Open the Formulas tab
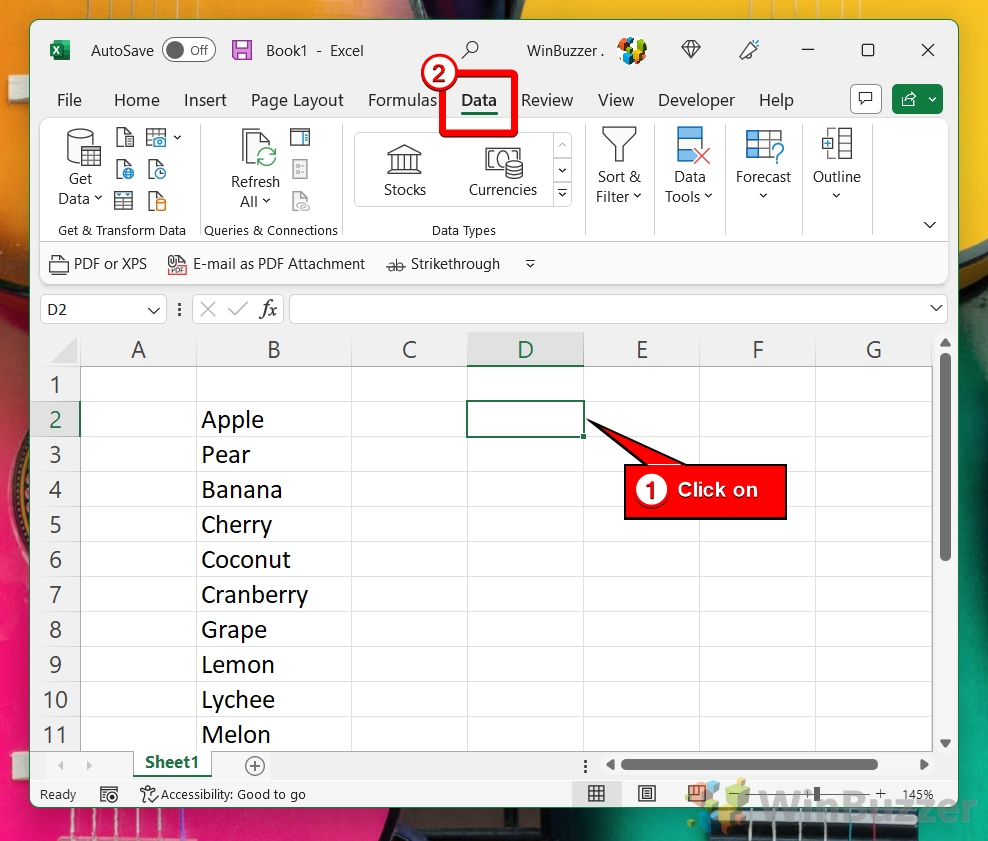Screen dimensions: 988x841 pos(402,100)
